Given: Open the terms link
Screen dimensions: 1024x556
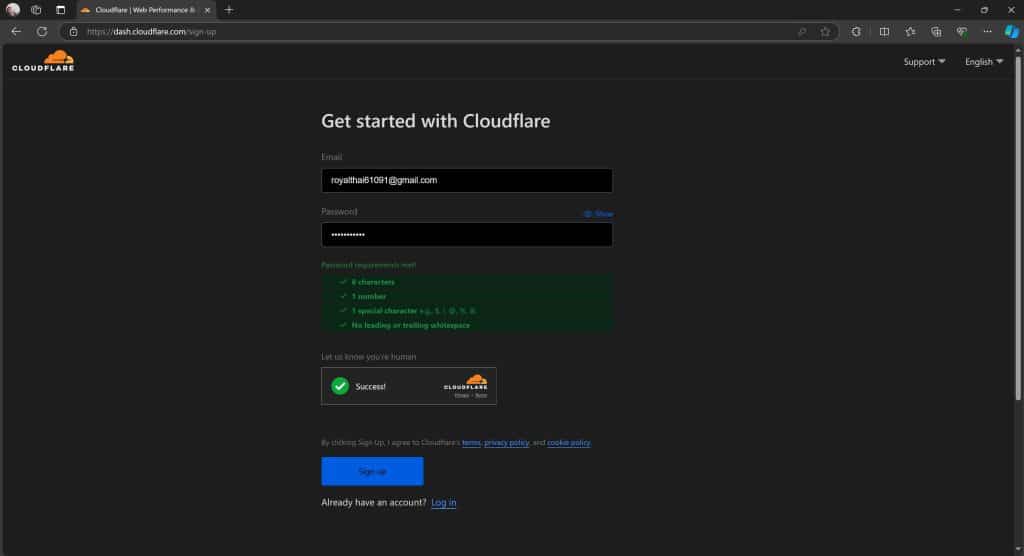Looking at the screenshot, I should click(x=471, y=443).
